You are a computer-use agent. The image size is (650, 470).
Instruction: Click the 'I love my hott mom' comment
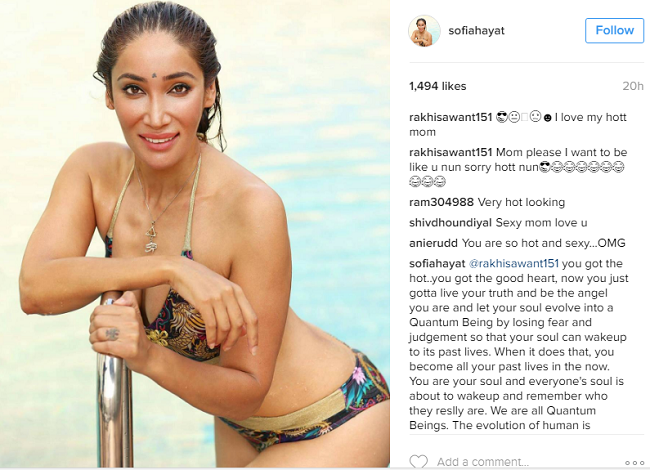pyautogui.click(x=518, y=124)
